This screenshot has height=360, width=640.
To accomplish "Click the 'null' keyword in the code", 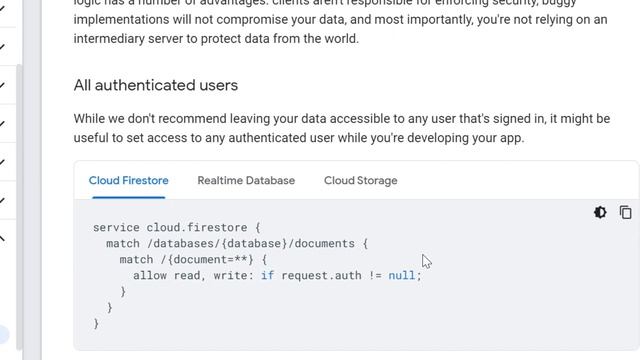I will click(x=402, y=276).
